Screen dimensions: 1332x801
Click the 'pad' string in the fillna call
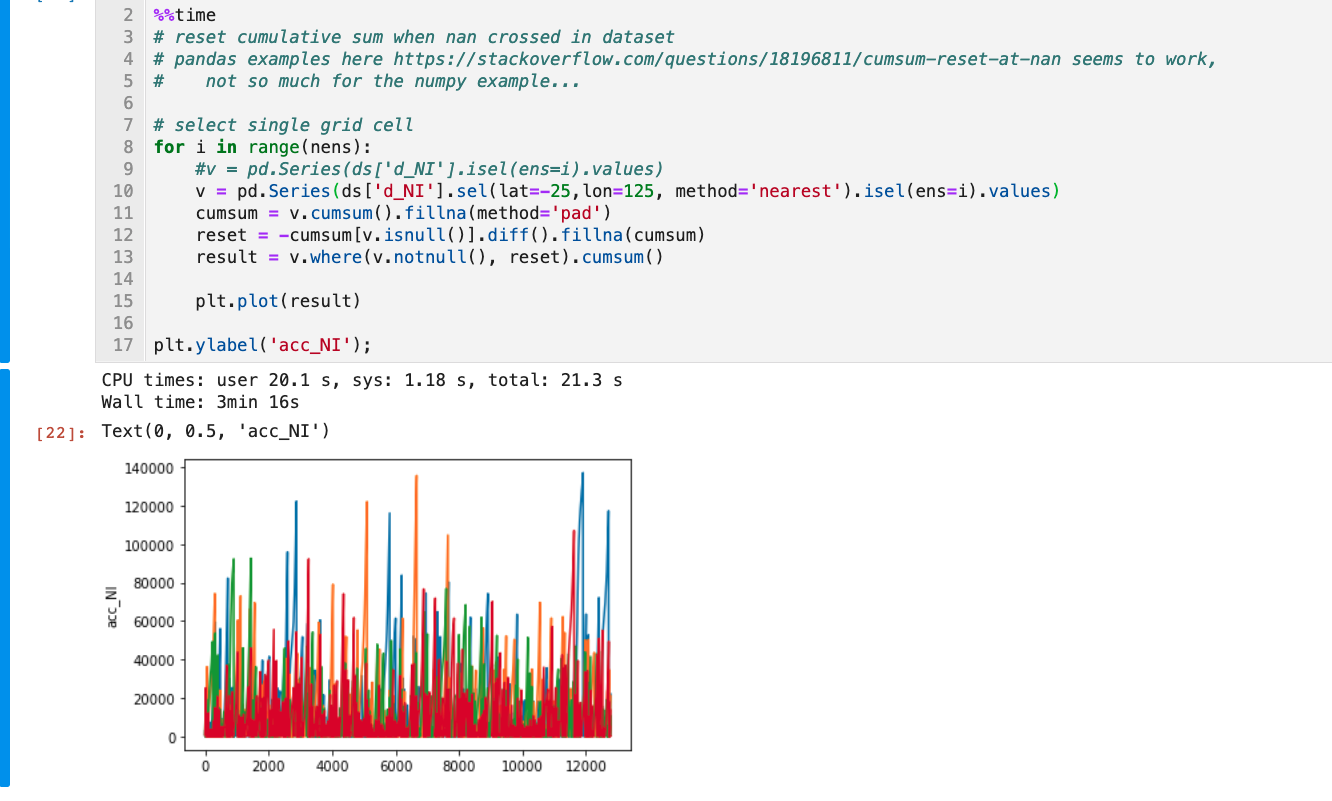point(575,213)
